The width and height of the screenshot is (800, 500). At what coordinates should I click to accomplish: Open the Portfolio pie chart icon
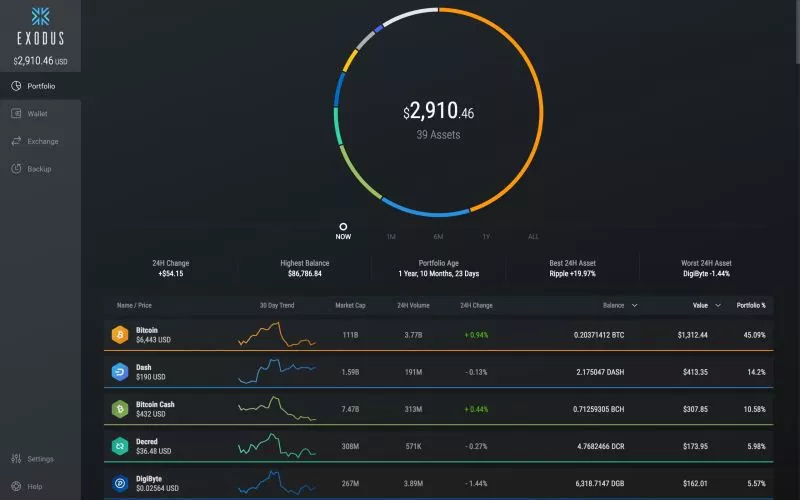click(16, 86)
